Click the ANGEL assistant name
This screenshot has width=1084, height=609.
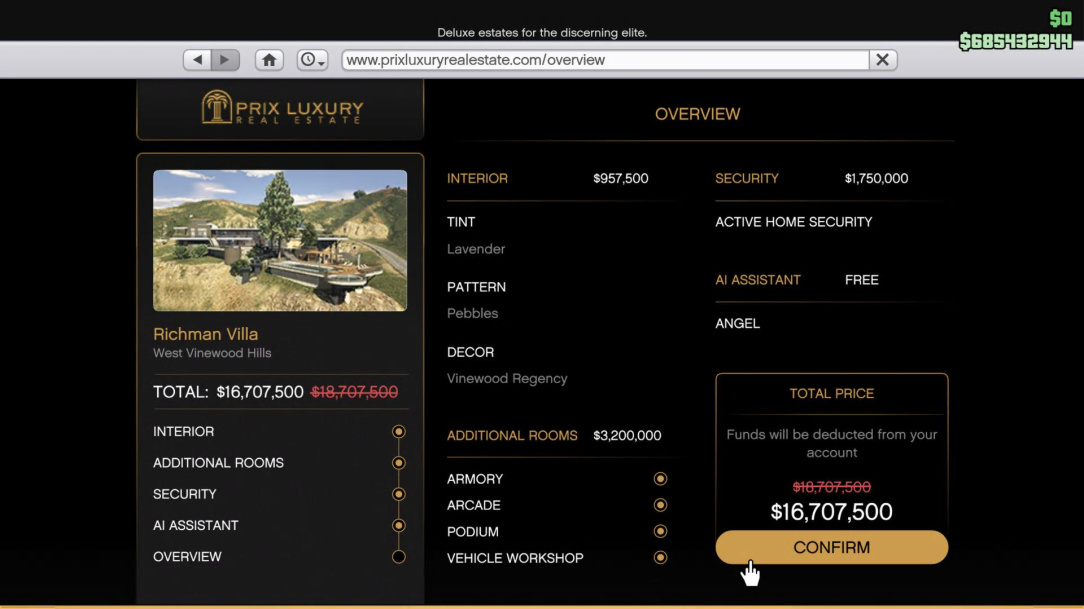click(738, 324)
